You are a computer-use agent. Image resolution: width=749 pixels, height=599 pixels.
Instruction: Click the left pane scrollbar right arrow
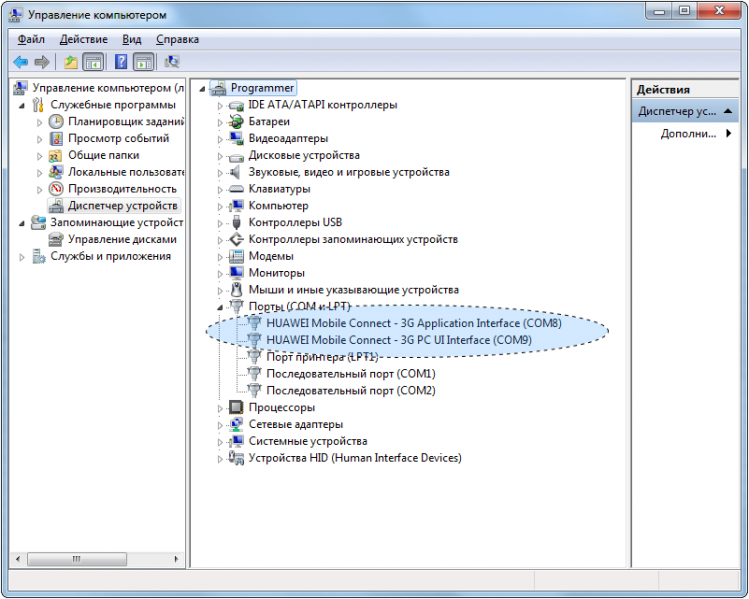pyautogui.click(x=176, y=558)
